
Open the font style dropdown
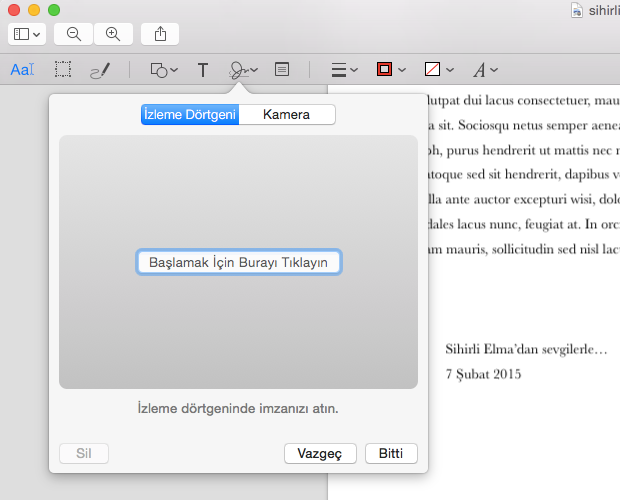coord(485,70)
